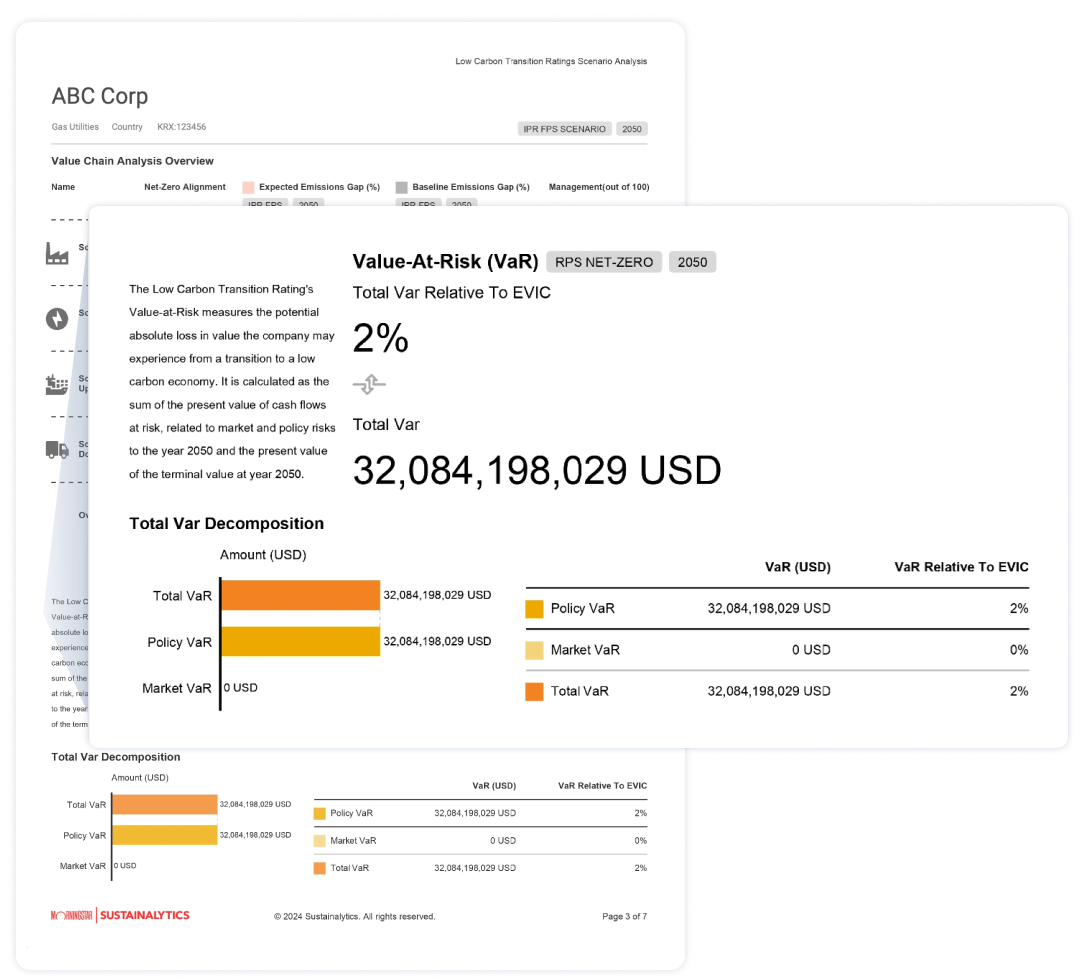Image resolution: width=1080 pixels, height=980 pixels.
Task: Click the delivery truck icon
Action: (57, 450)
